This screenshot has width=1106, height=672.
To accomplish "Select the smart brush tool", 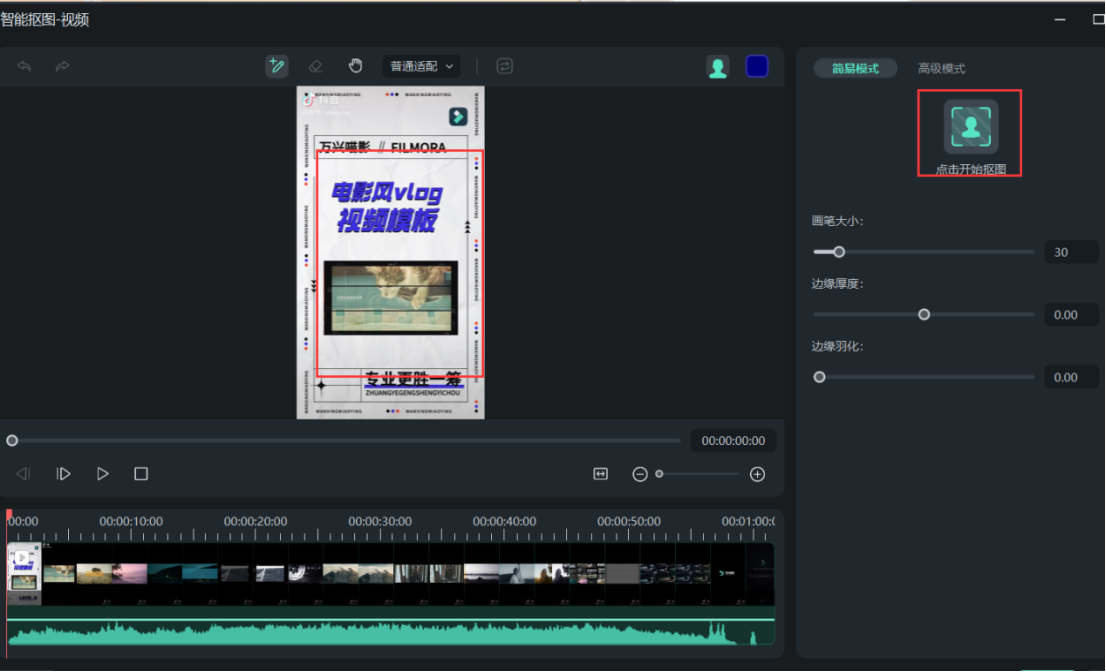I will coord(277,66).
